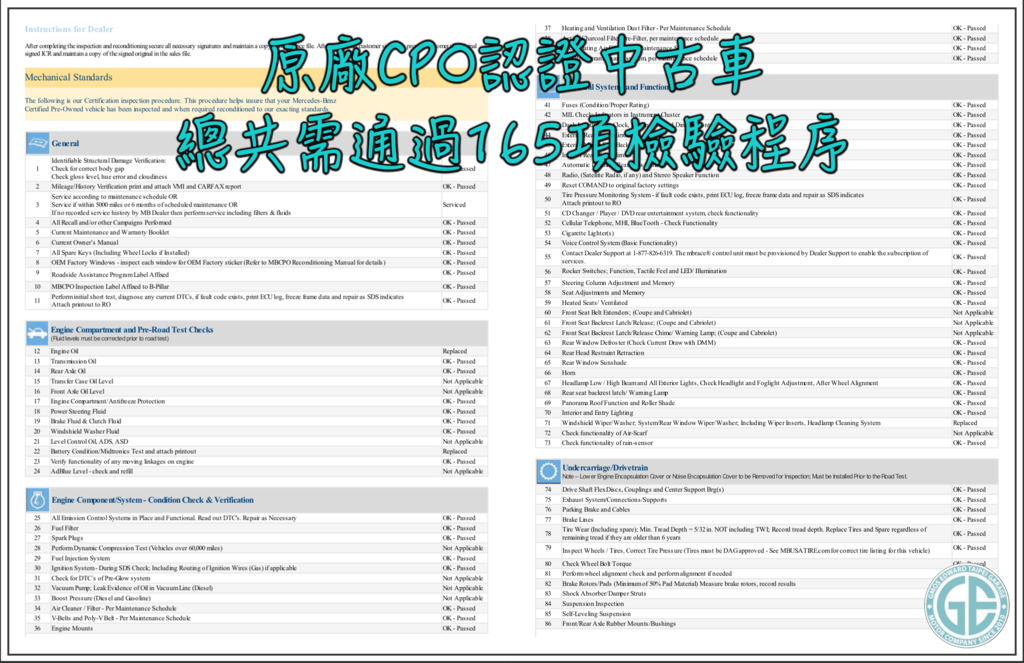
Task: Select the 'Engine Oil' row label
Action: pos(65,351)
